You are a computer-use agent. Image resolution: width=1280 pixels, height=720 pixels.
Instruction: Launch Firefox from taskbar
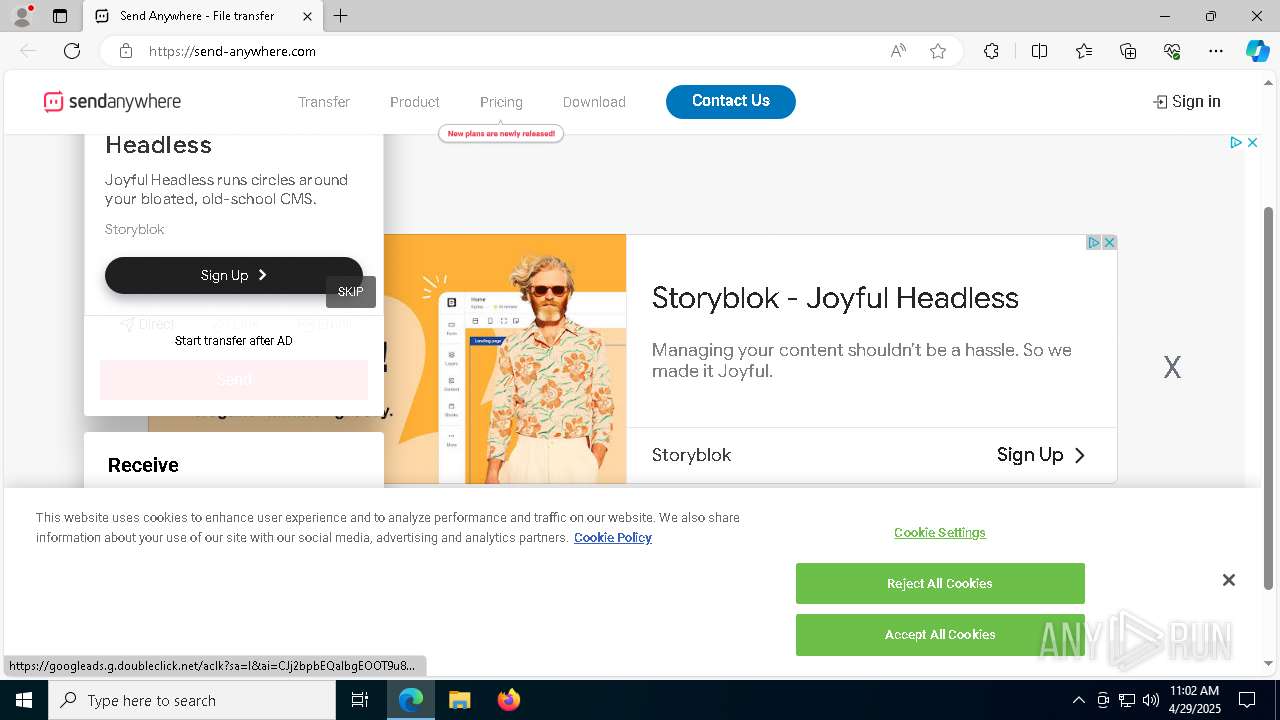[508, 700]
